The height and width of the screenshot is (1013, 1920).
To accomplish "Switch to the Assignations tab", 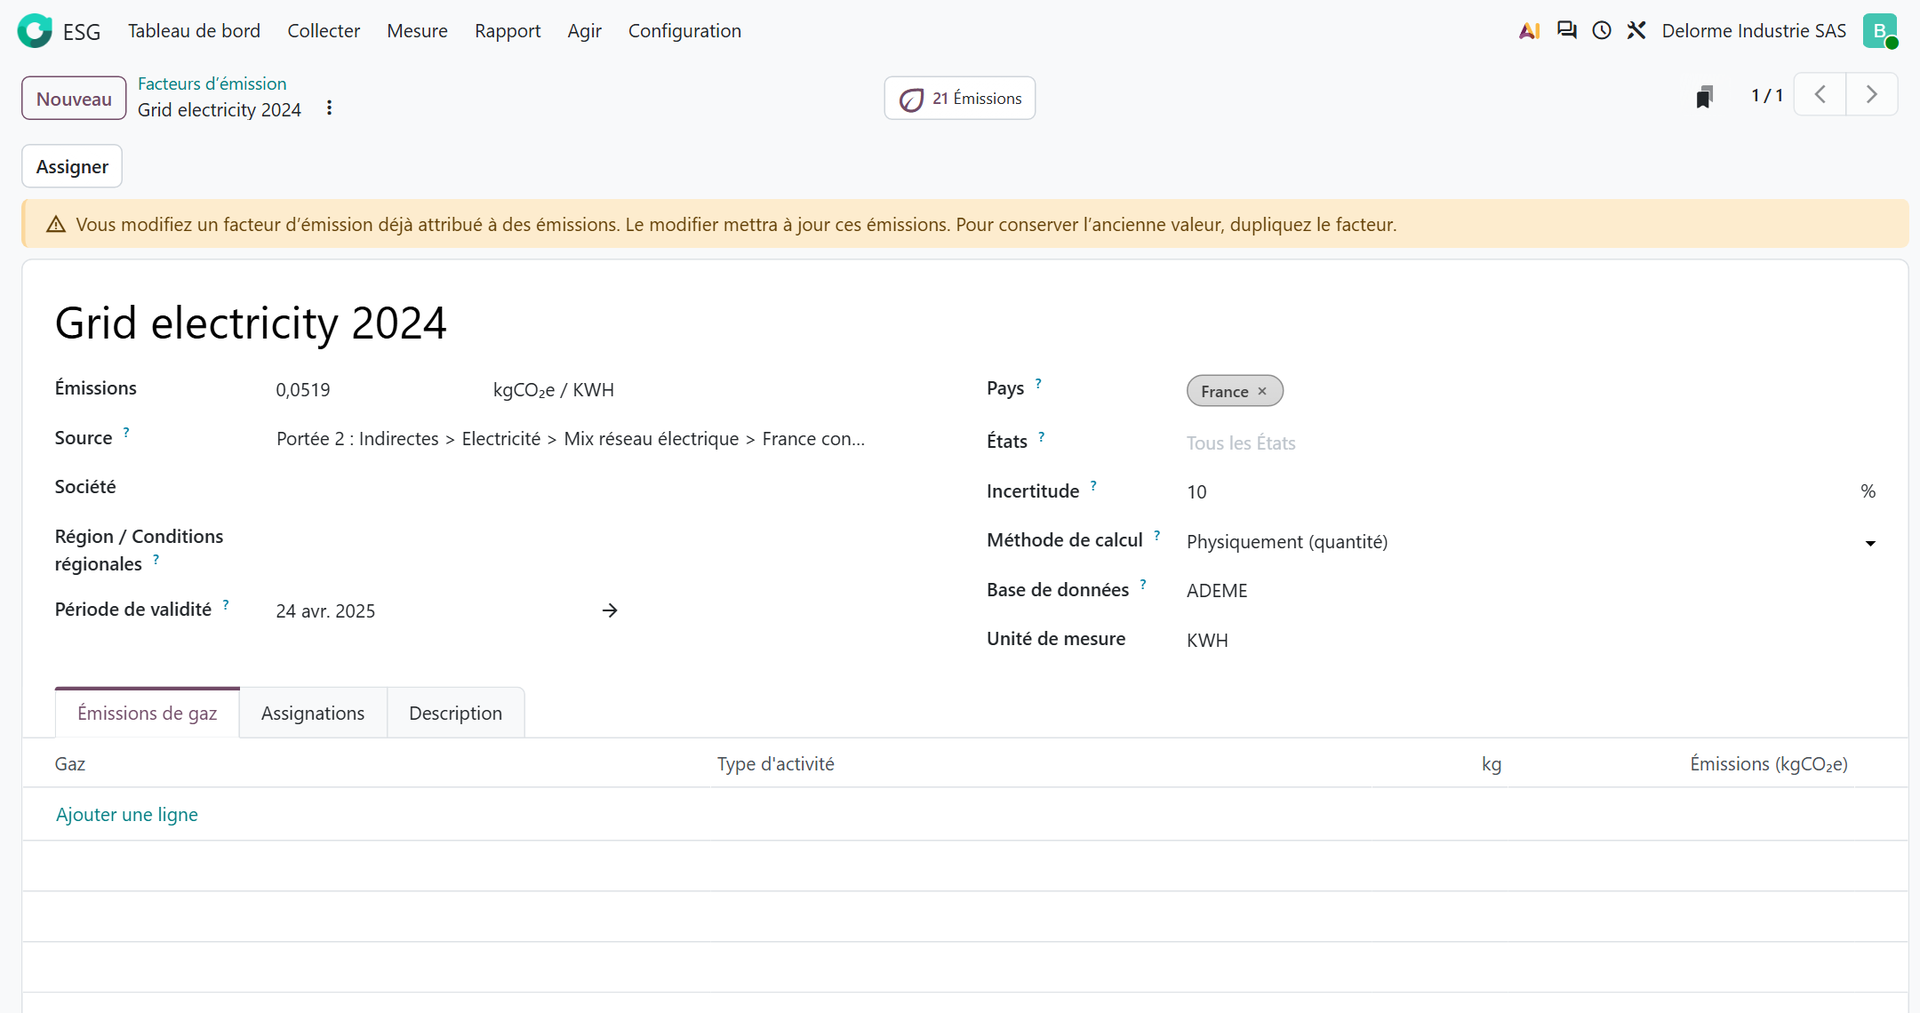I will pos(313,713).
